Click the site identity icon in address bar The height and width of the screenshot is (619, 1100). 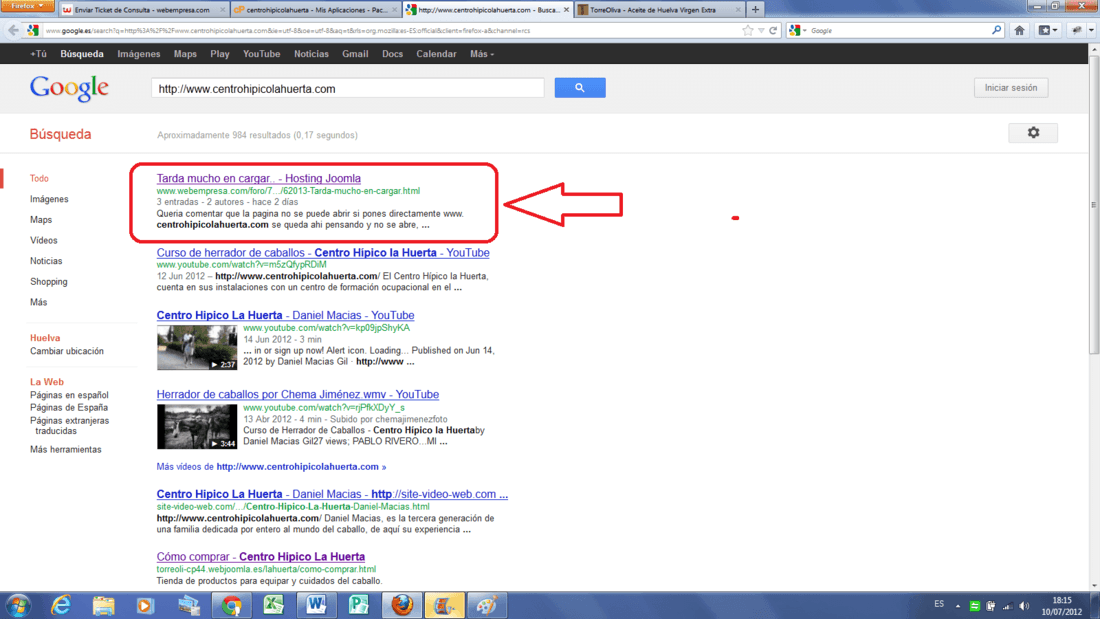pos(33,30)
